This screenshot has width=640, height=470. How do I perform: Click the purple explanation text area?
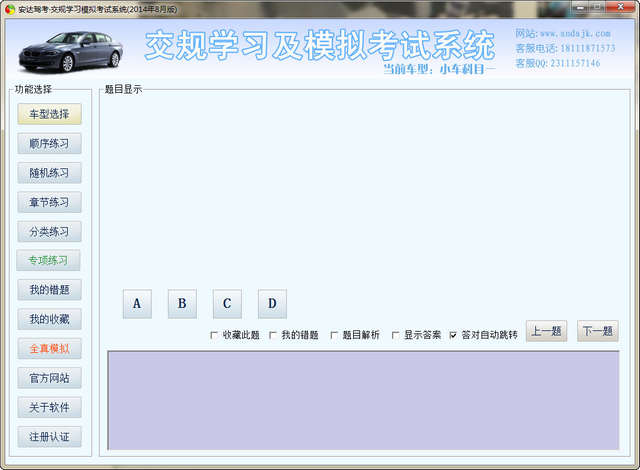click(x=363, y=400)
